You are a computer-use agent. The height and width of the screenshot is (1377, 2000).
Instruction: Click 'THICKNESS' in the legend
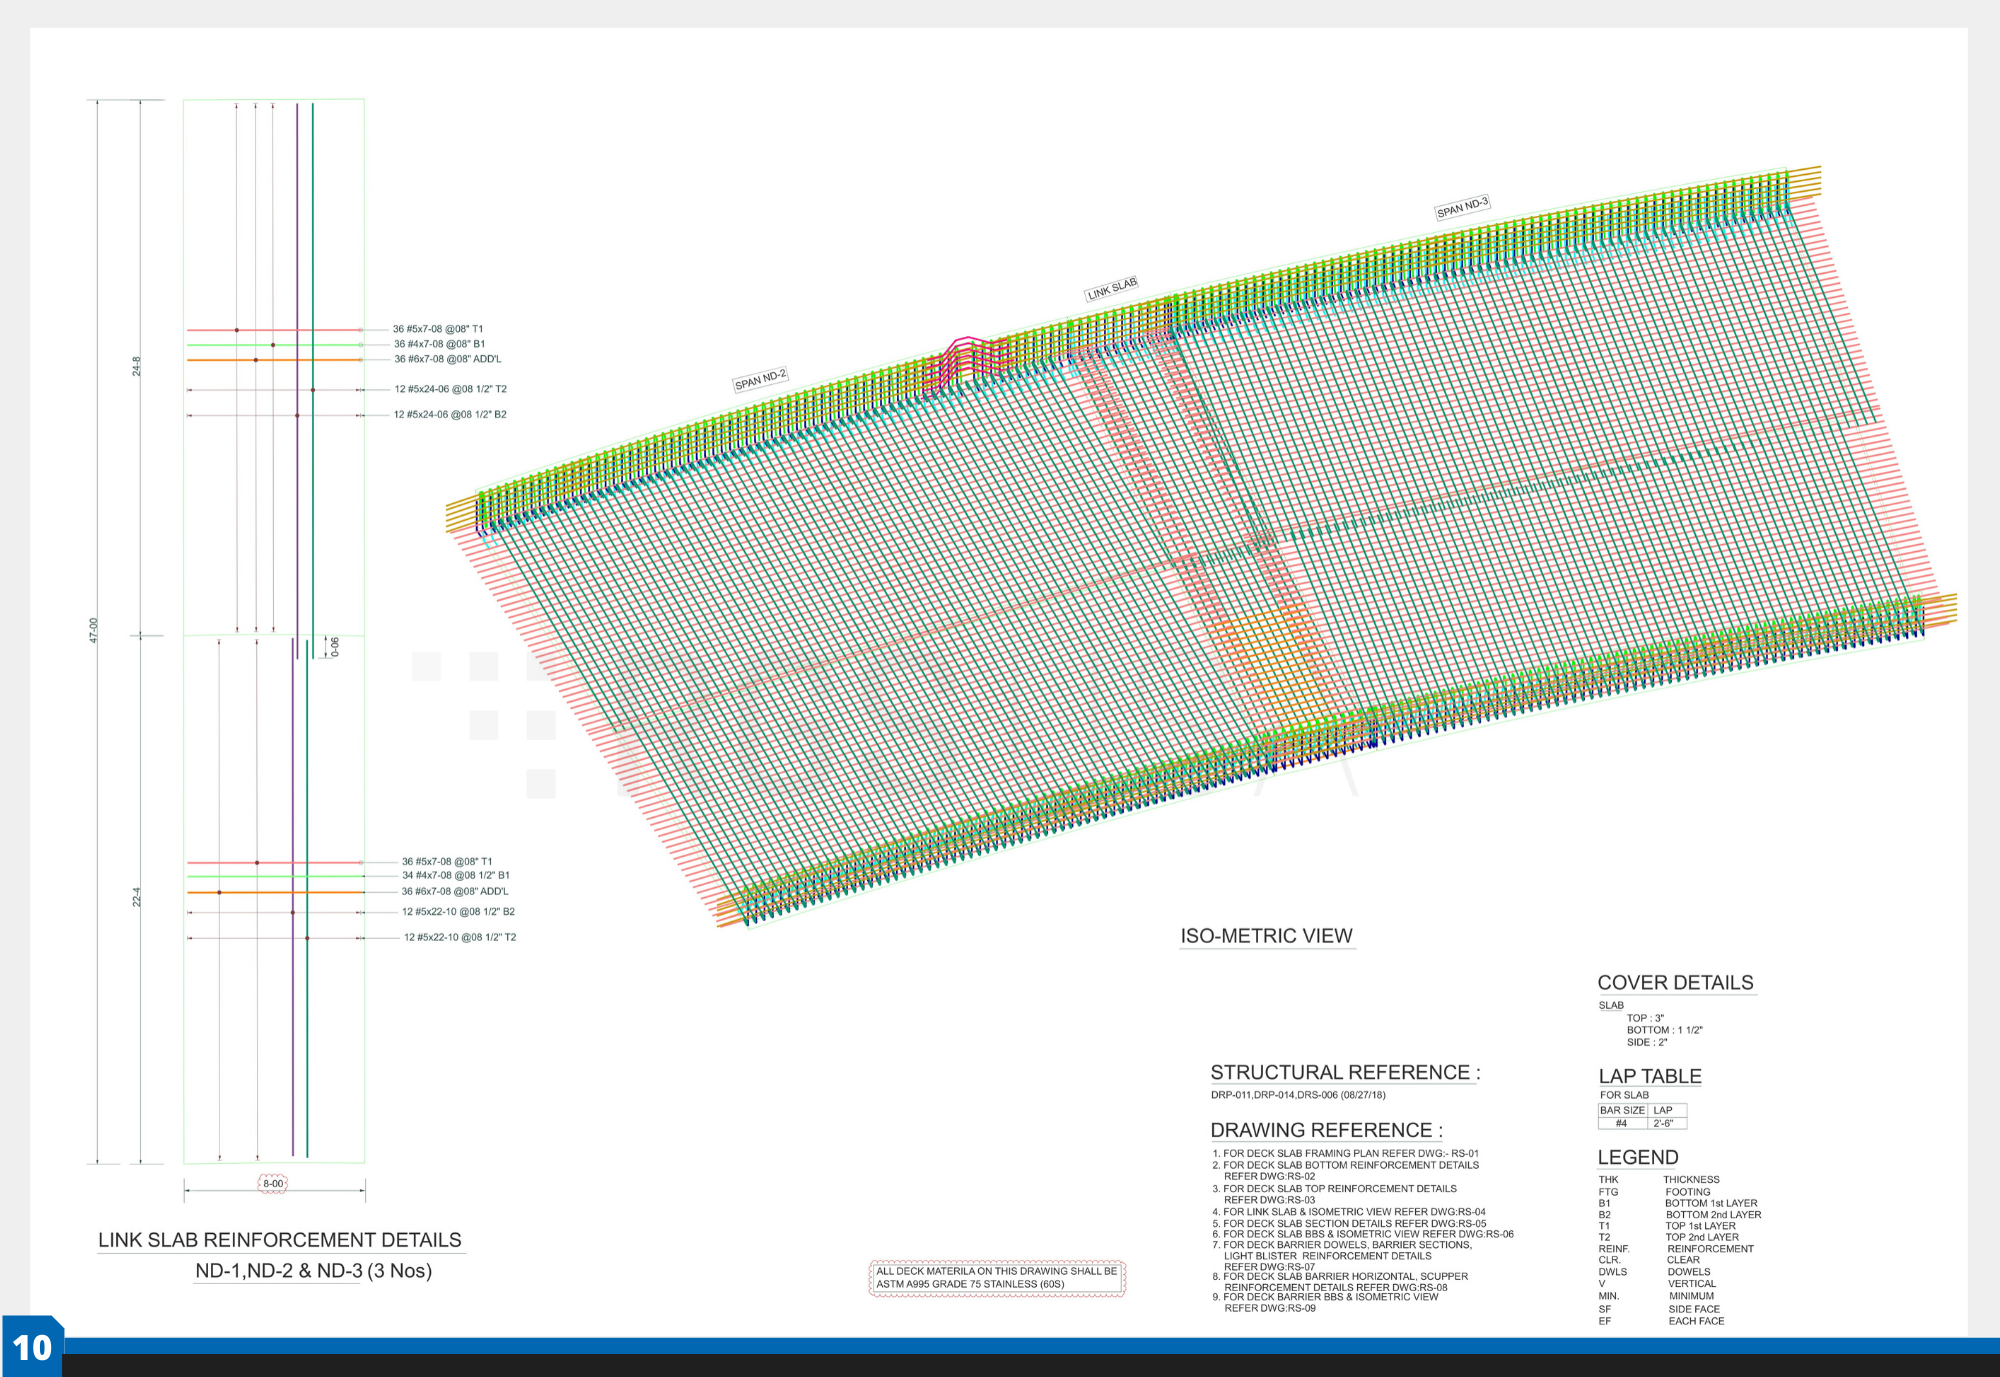(1691, 1180)
